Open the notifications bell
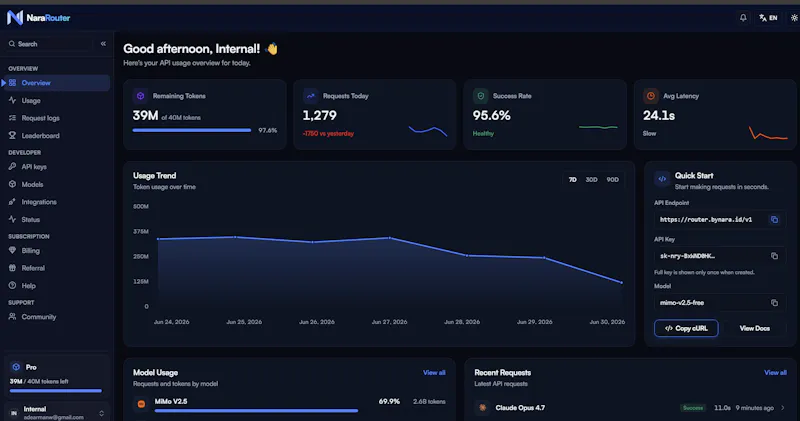 pos(743,18)
